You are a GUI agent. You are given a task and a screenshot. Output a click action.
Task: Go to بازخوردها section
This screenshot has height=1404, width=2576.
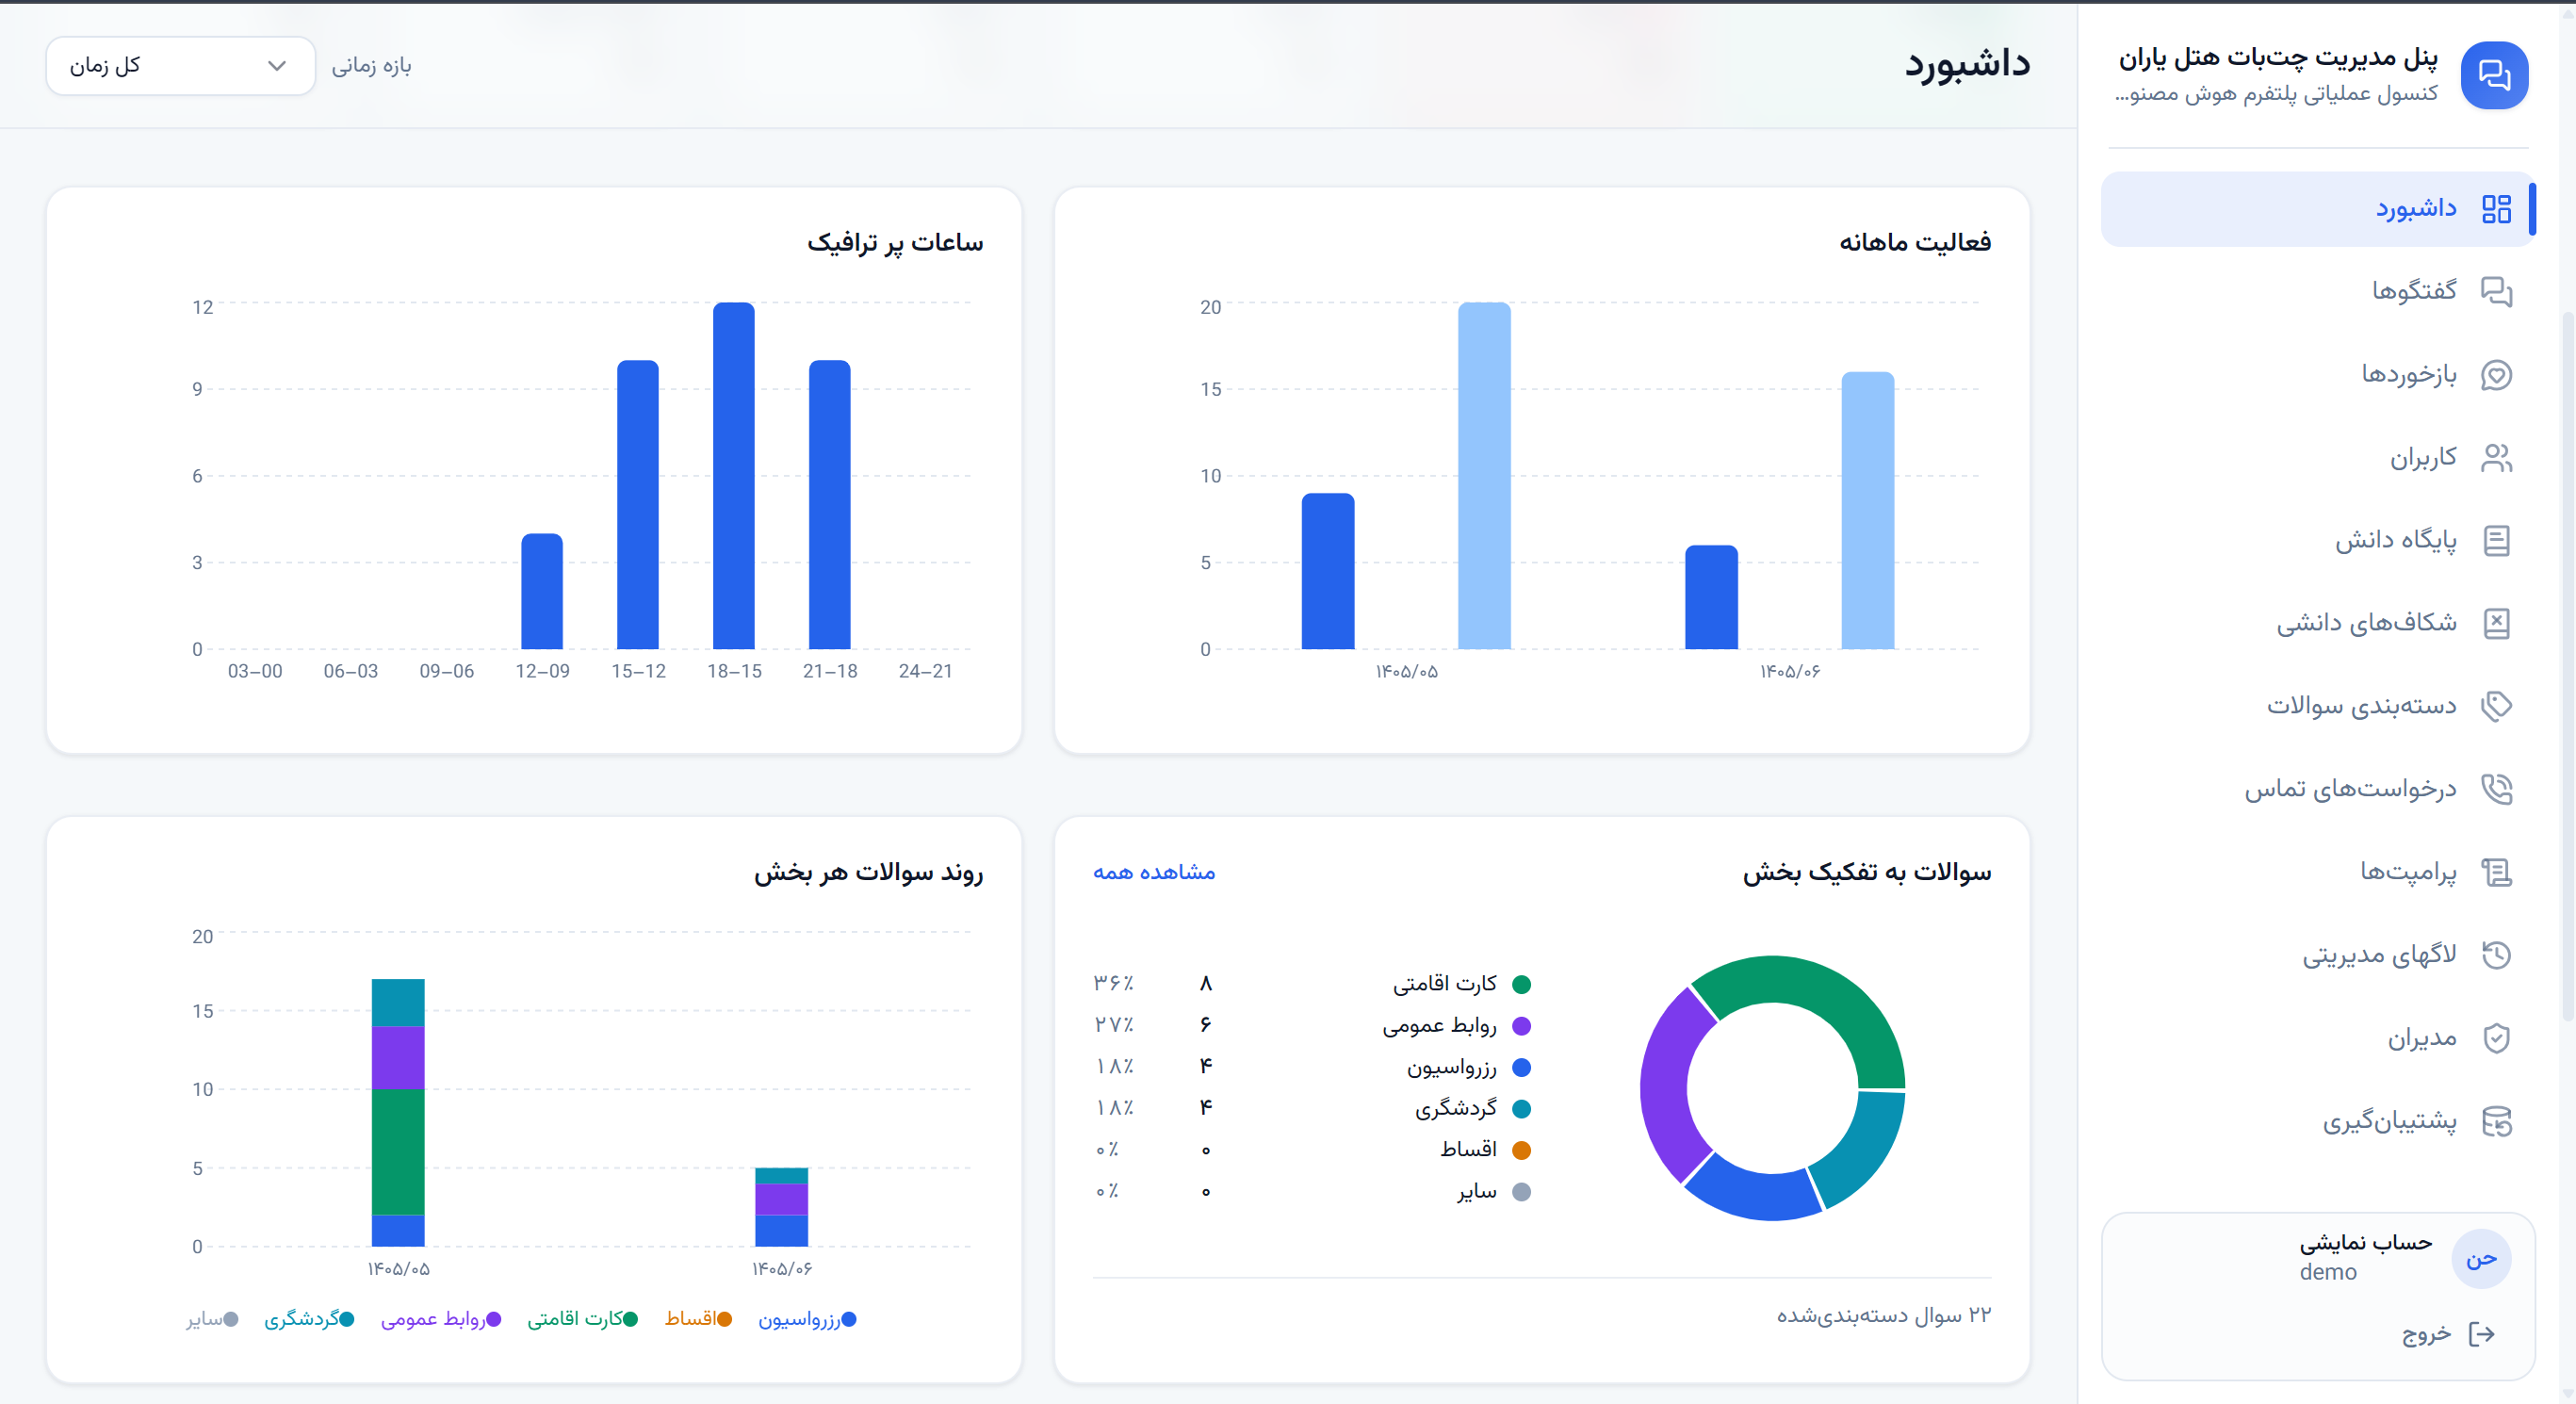(2316, 375)
